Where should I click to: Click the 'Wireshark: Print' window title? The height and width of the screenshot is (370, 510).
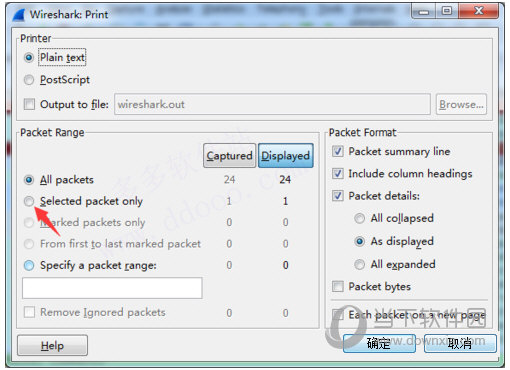pyautogui.click(x=69, y=15)
